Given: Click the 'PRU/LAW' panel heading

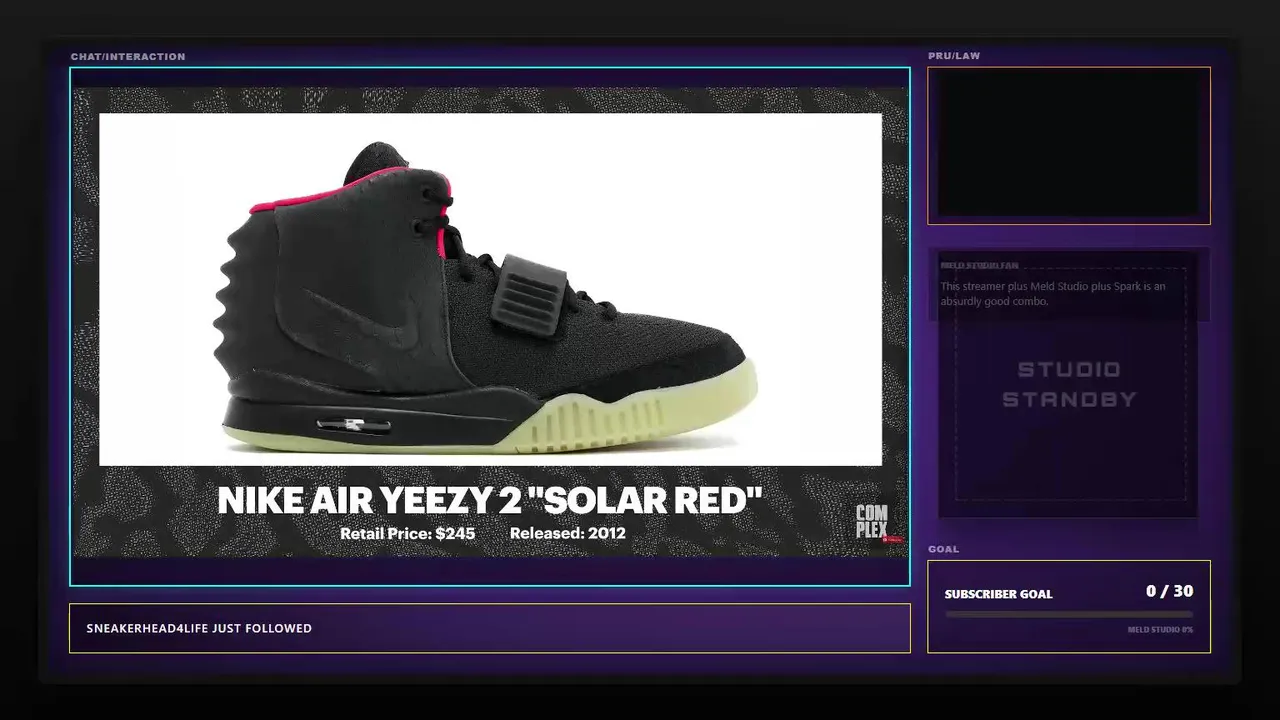Looking at the screenshot, I should (954, 56).
